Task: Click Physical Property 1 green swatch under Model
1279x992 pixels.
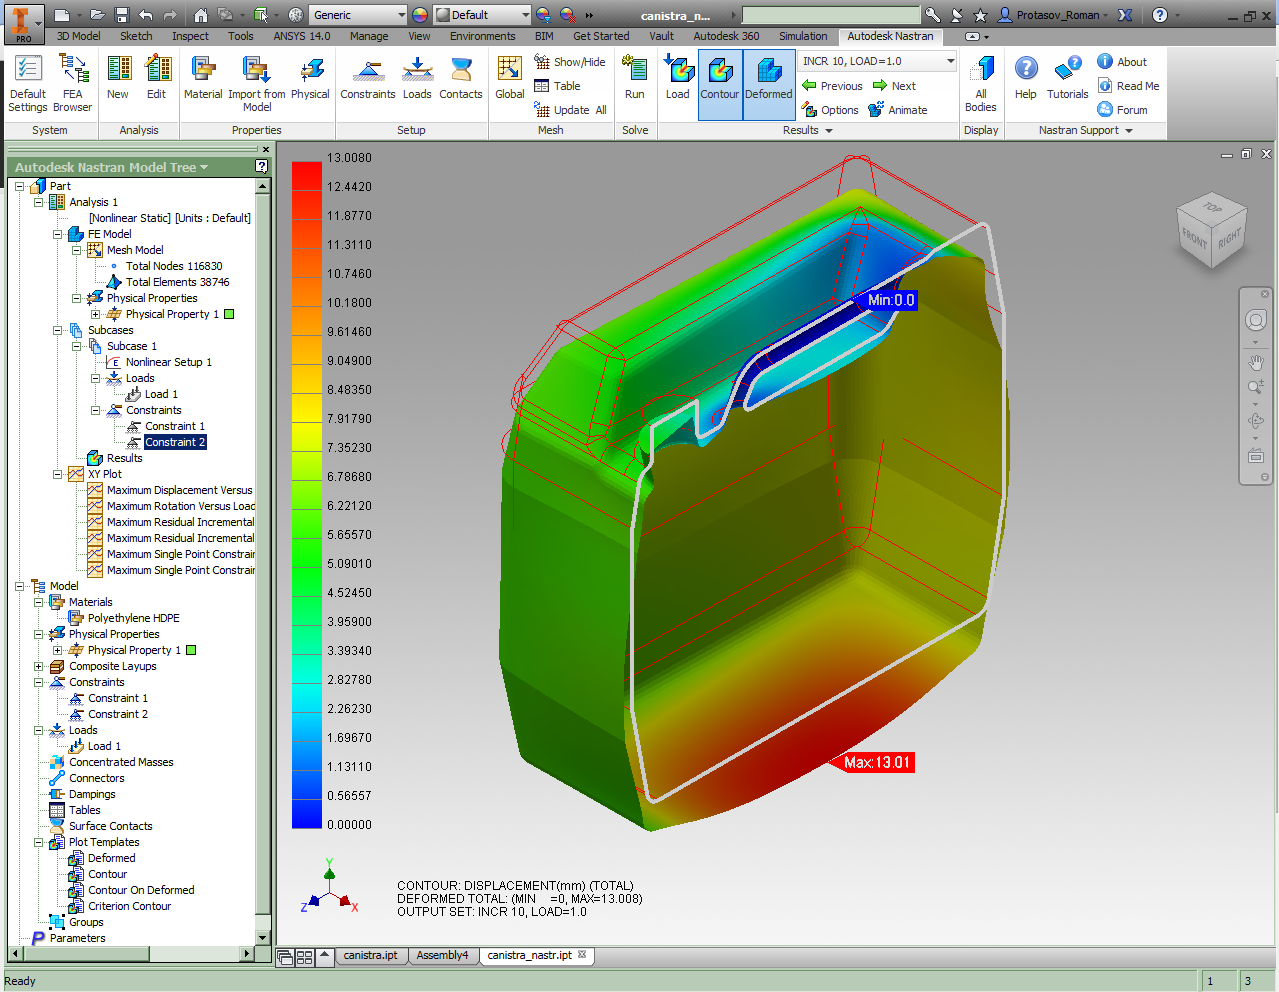Action: [191, 650]
